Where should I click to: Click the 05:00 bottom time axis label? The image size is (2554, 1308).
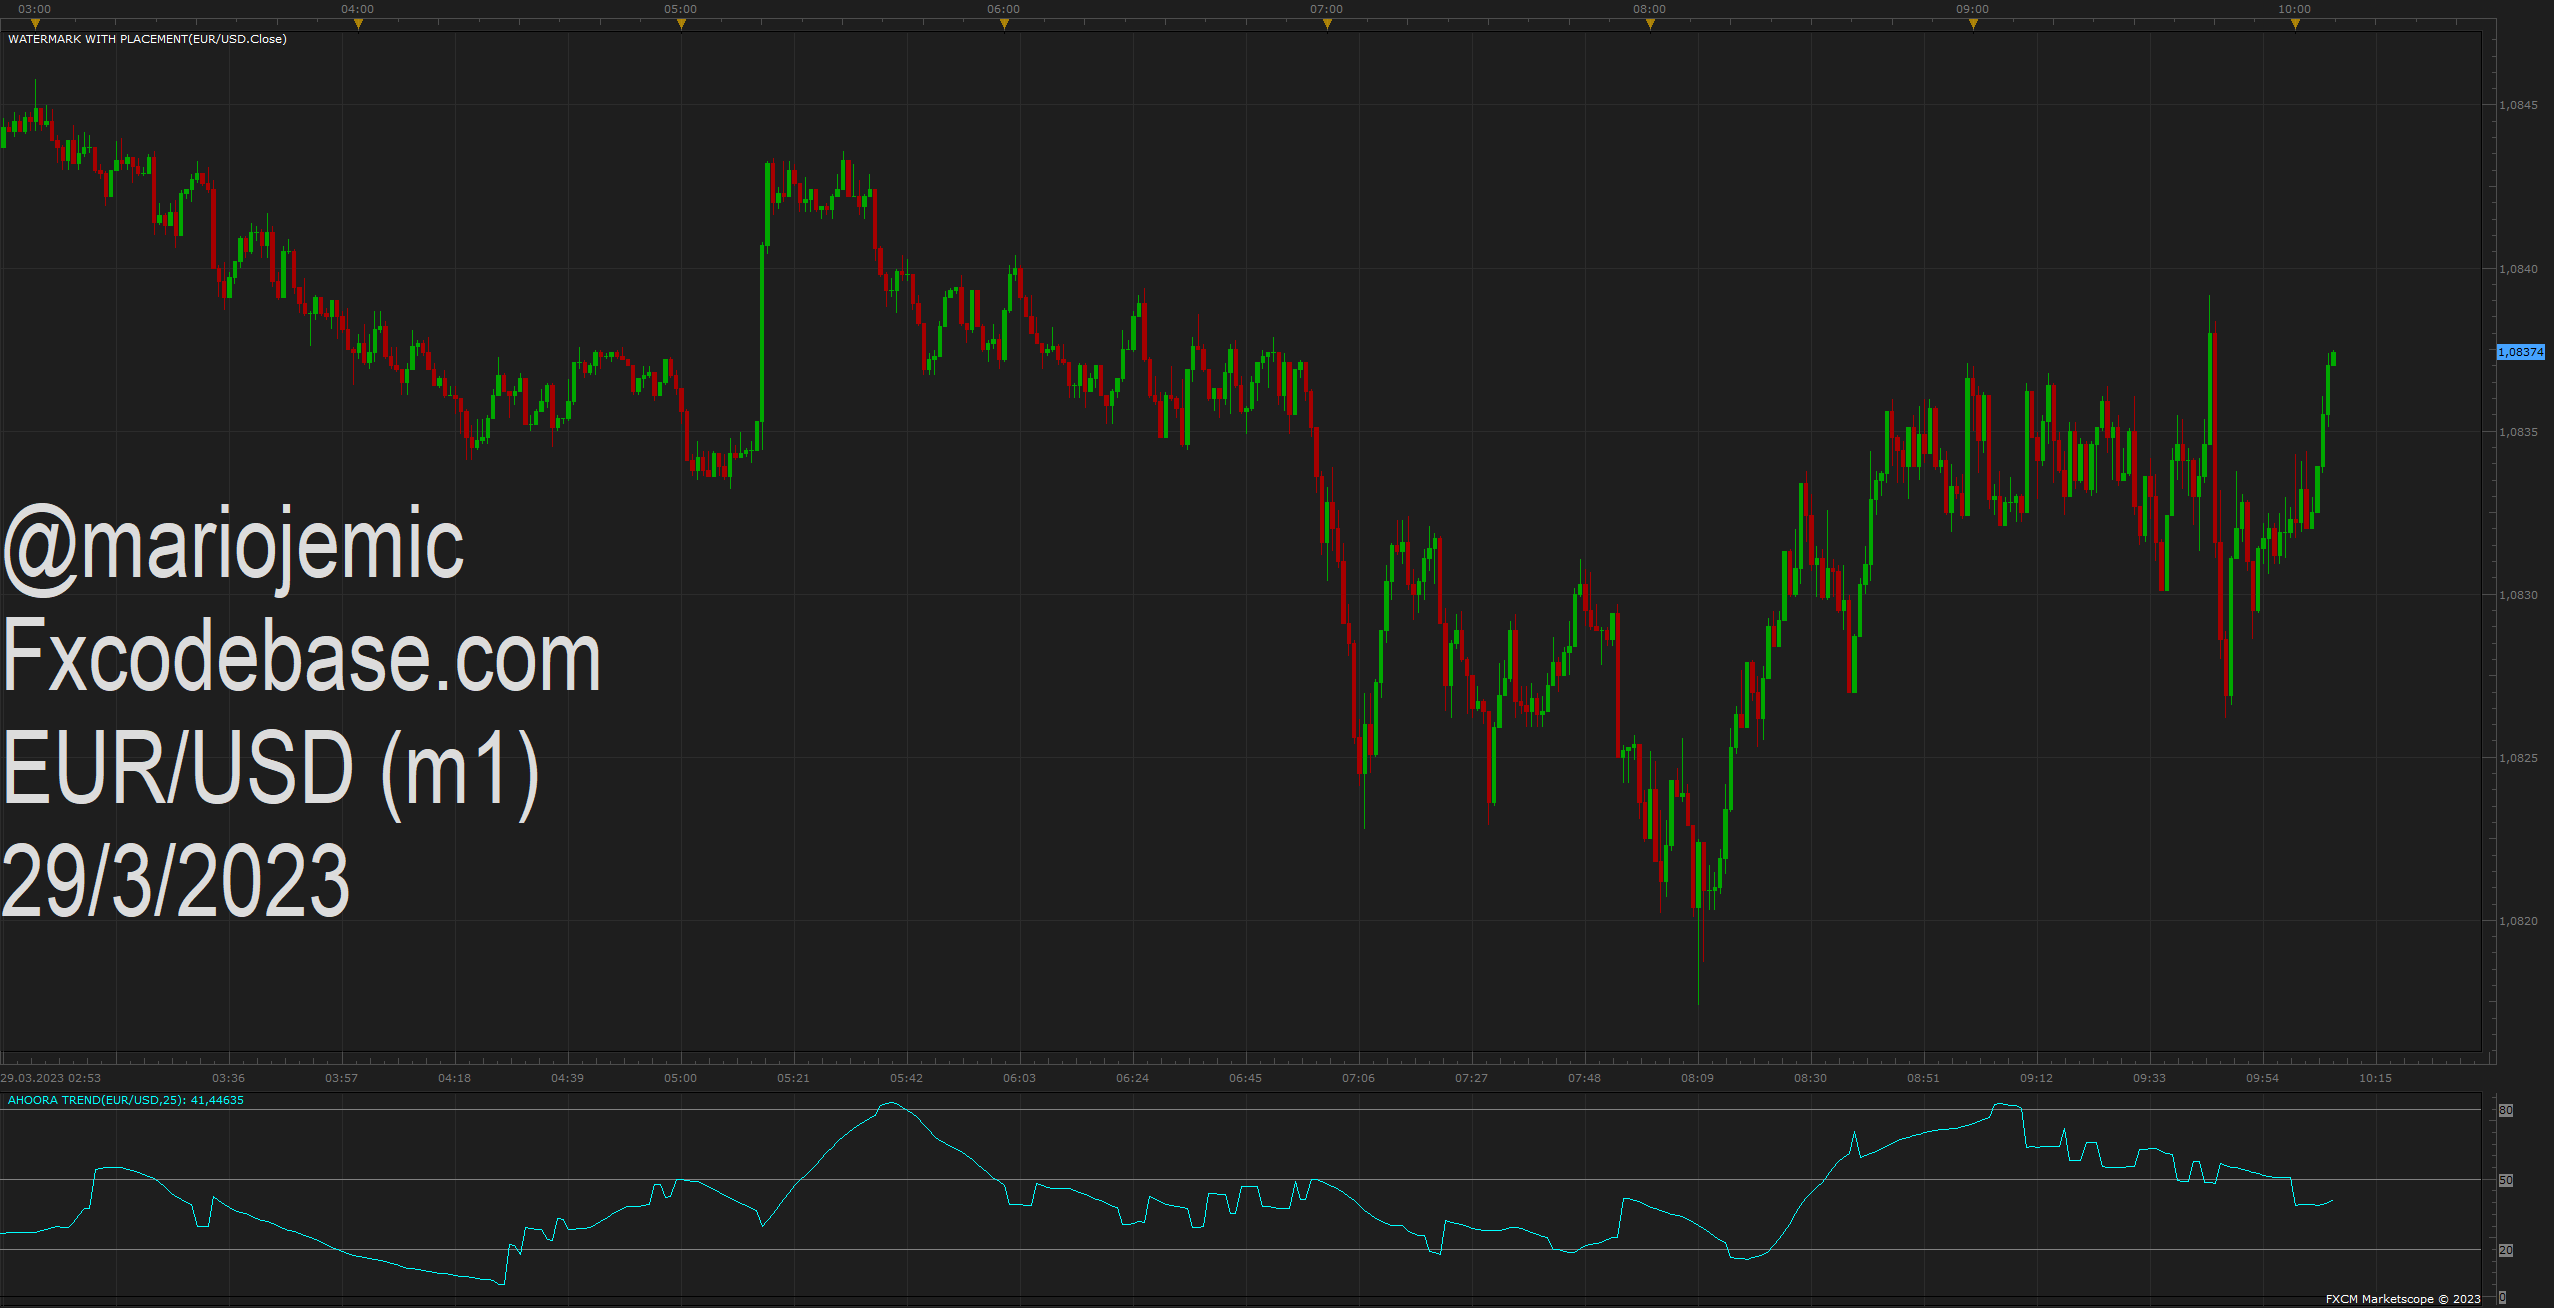click(x=680, y=1078)
